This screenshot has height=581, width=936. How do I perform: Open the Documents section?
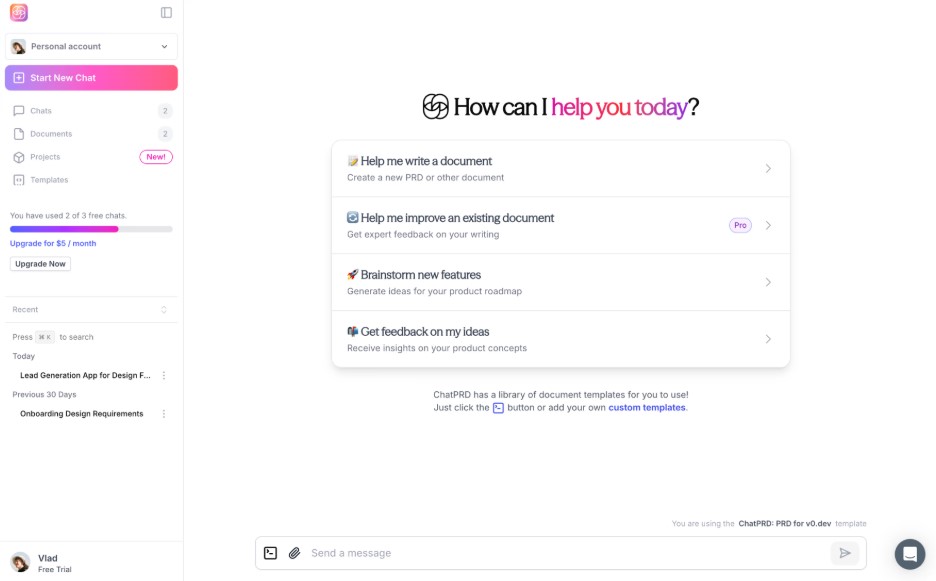click(51, 134)
